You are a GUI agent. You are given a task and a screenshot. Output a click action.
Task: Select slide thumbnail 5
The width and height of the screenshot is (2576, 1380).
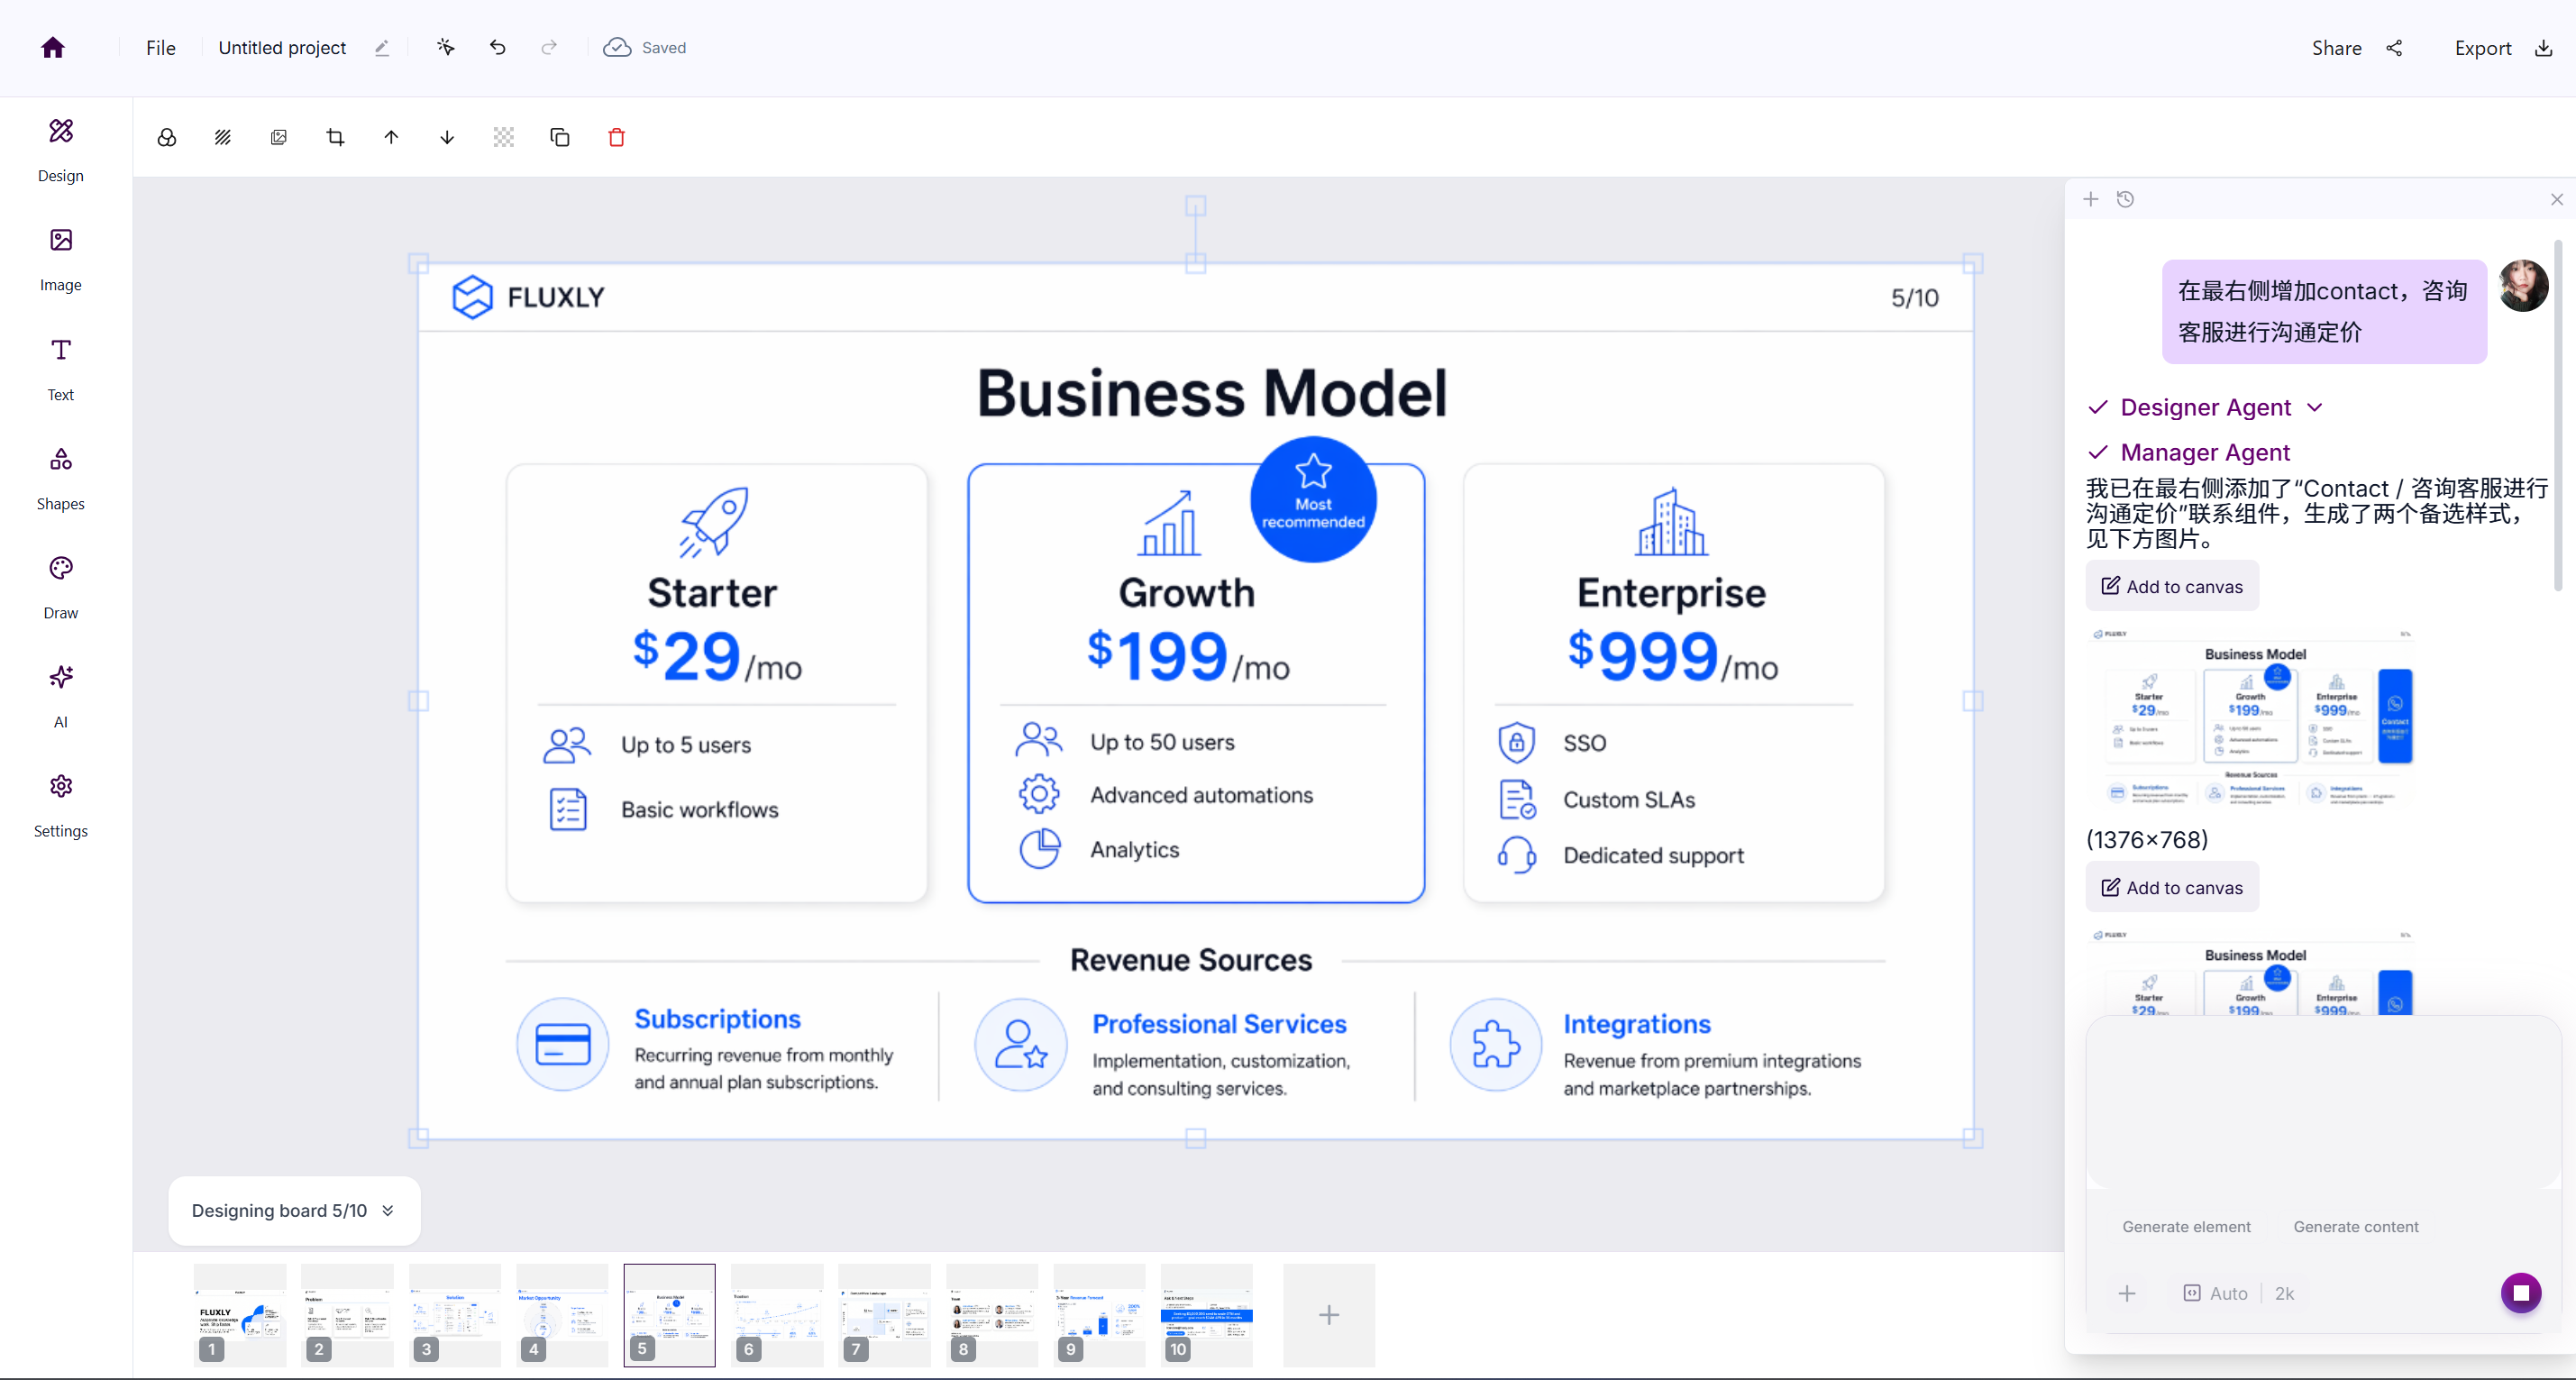point(670,1314)
